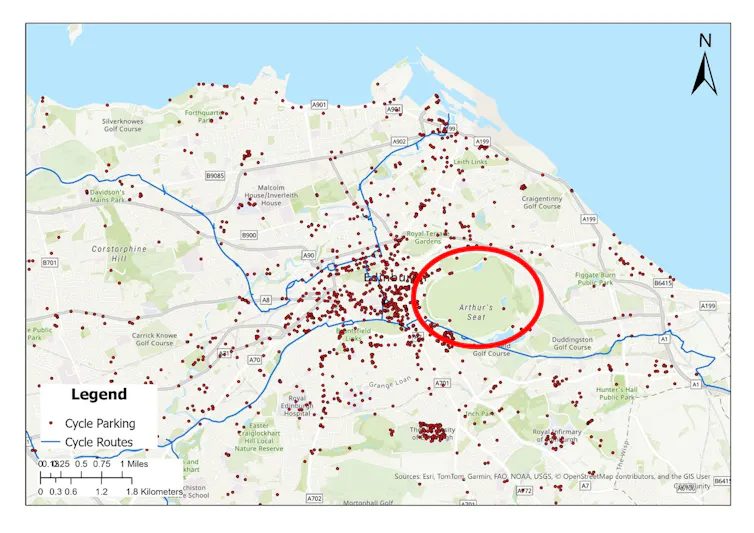This screenshot has height=533, width=754.
Task: Select the A772 road shield
Action: point(524,491)
